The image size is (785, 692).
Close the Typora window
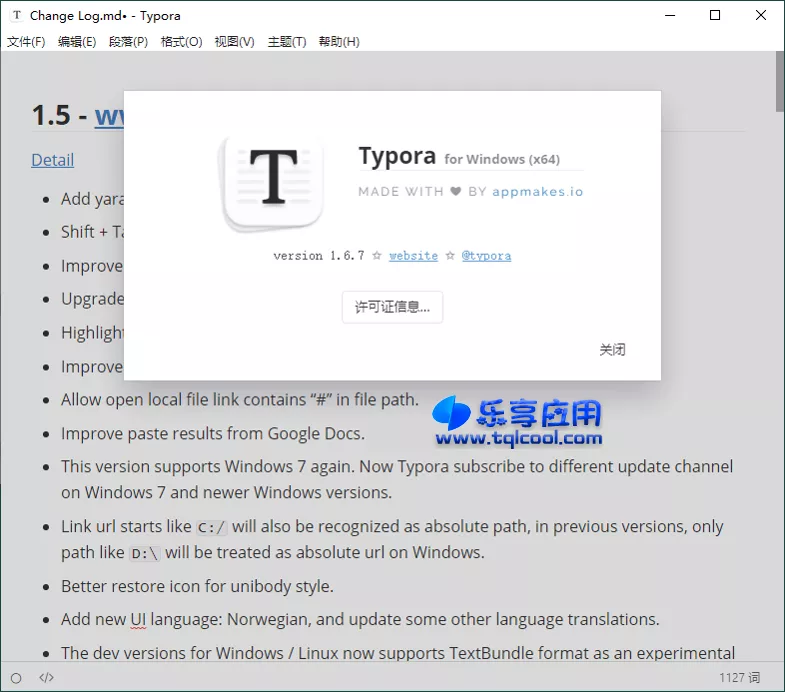(760, 16)
